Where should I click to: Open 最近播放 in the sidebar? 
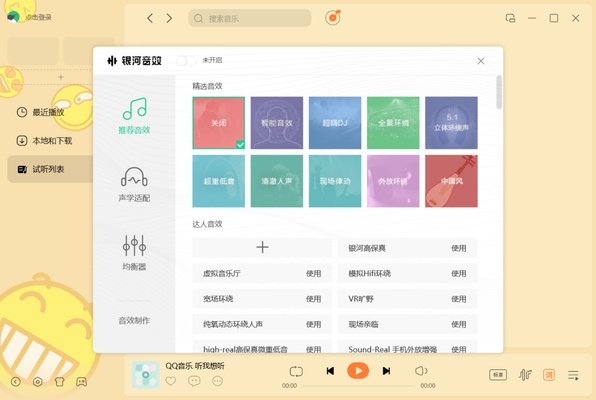(x=41, y=112)
